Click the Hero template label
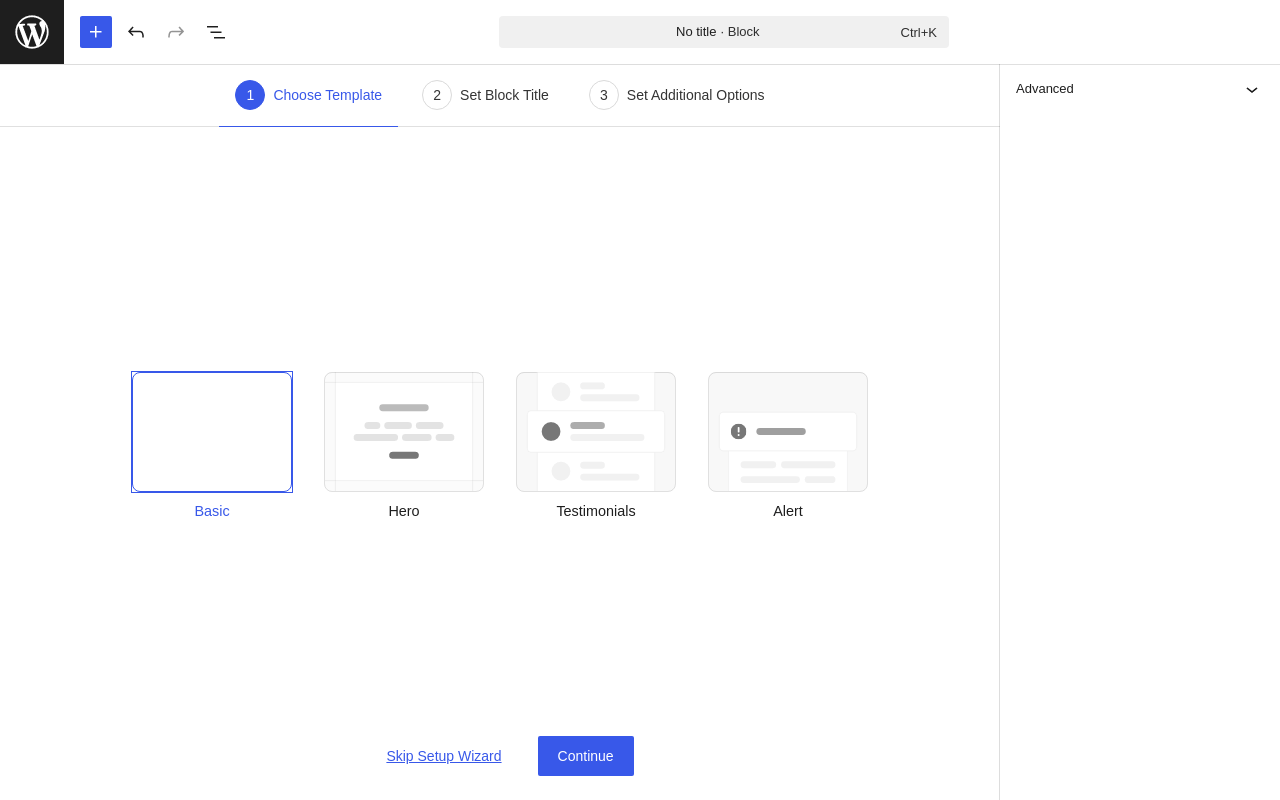Image resolution: width=1280 pixels, height=800 pixels. (x=404, y=511)
